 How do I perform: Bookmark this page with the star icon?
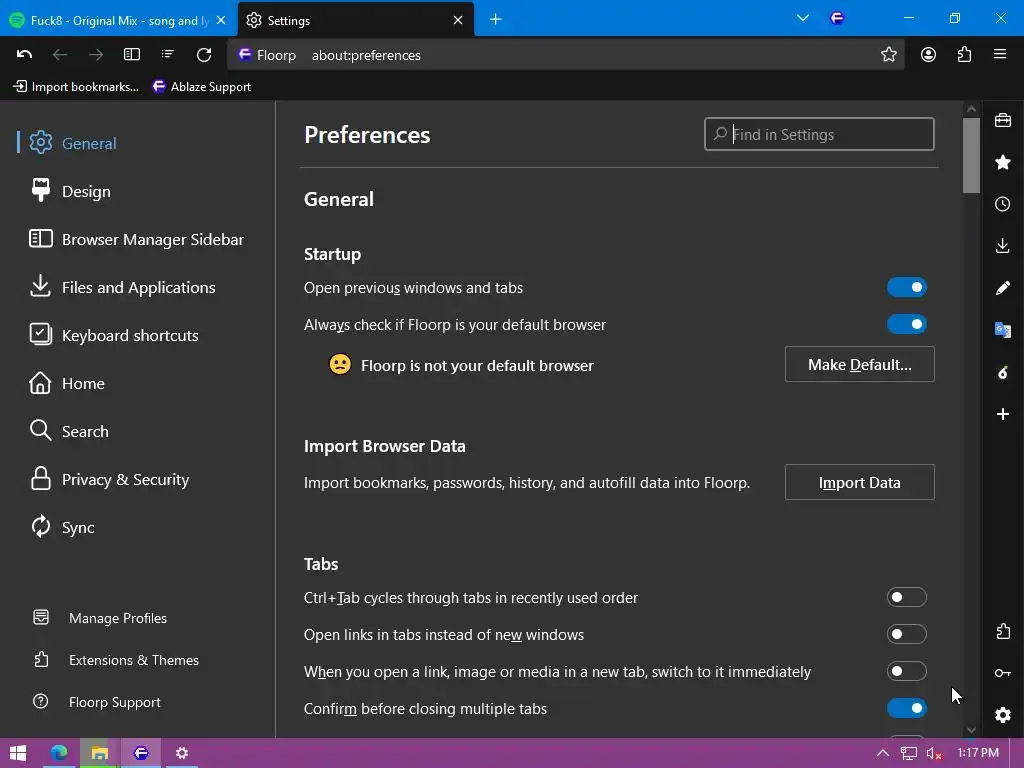[889, 55]
